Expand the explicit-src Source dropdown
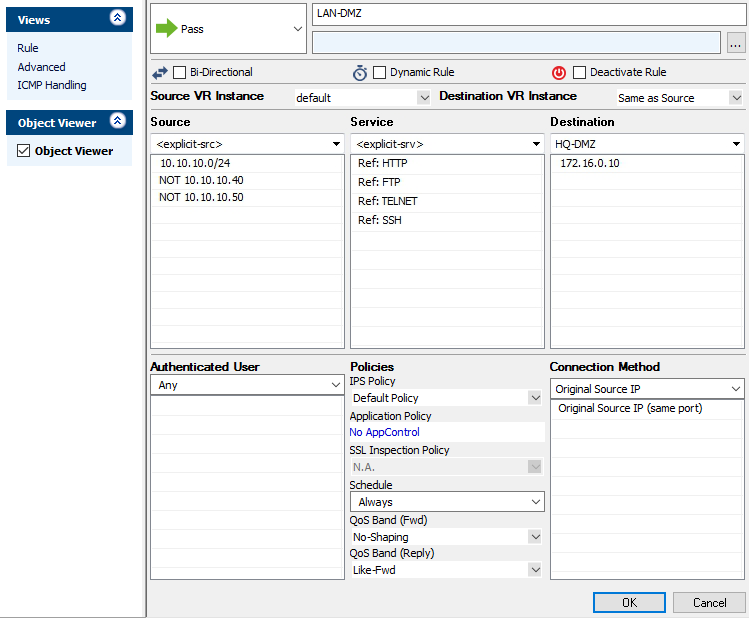The height and width of the screenshot is (619, 749). [x=247, y=144]
